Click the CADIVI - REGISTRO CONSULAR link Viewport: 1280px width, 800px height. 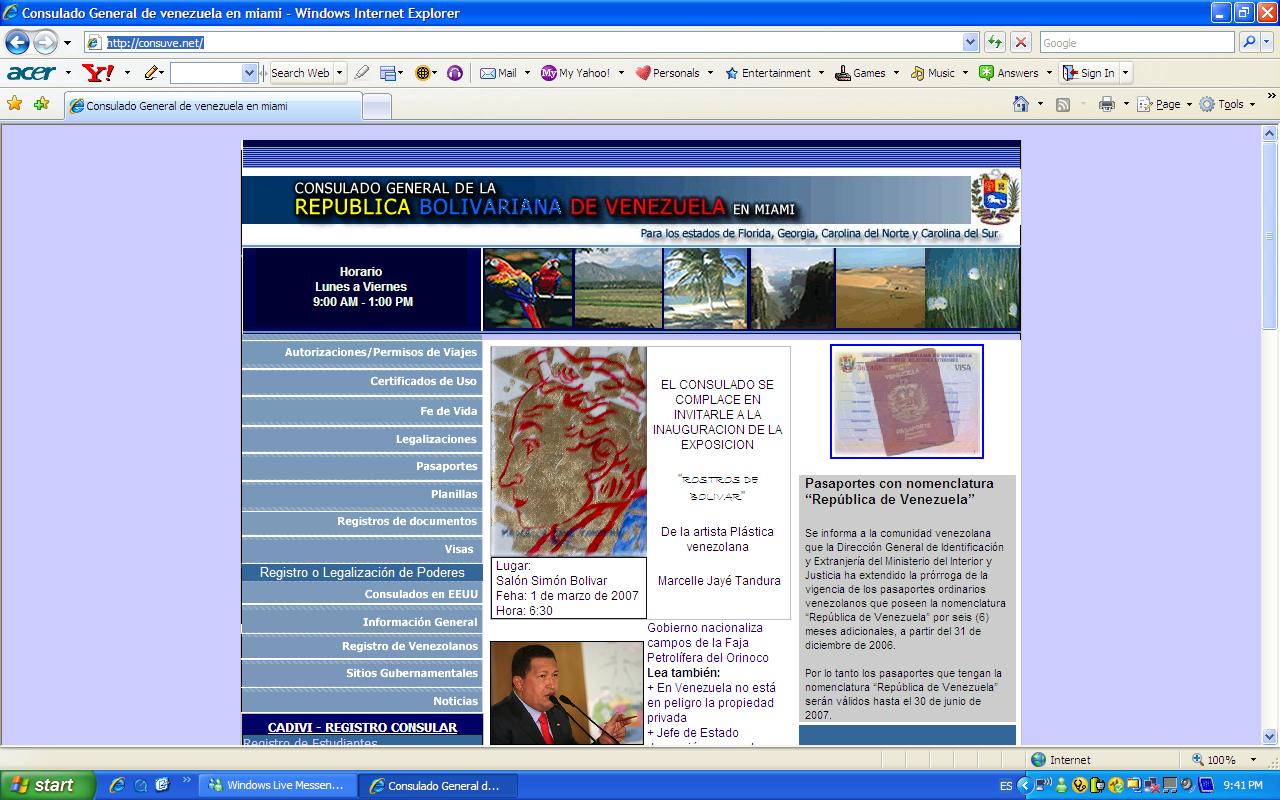362,727
